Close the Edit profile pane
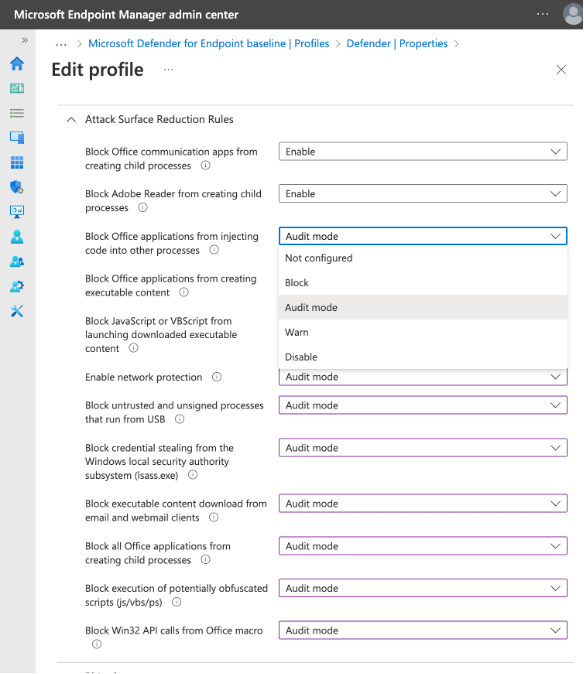 [x=561, y=70]
